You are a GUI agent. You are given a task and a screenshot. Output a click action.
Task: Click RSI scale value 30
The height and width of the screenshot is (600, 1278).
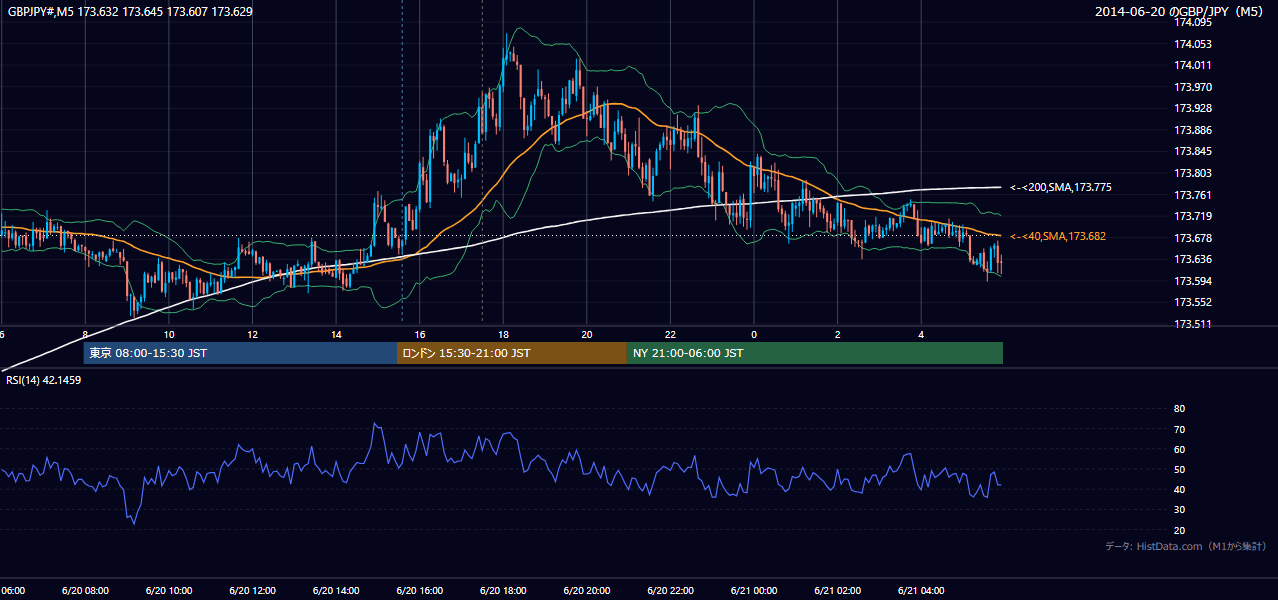1179,509
